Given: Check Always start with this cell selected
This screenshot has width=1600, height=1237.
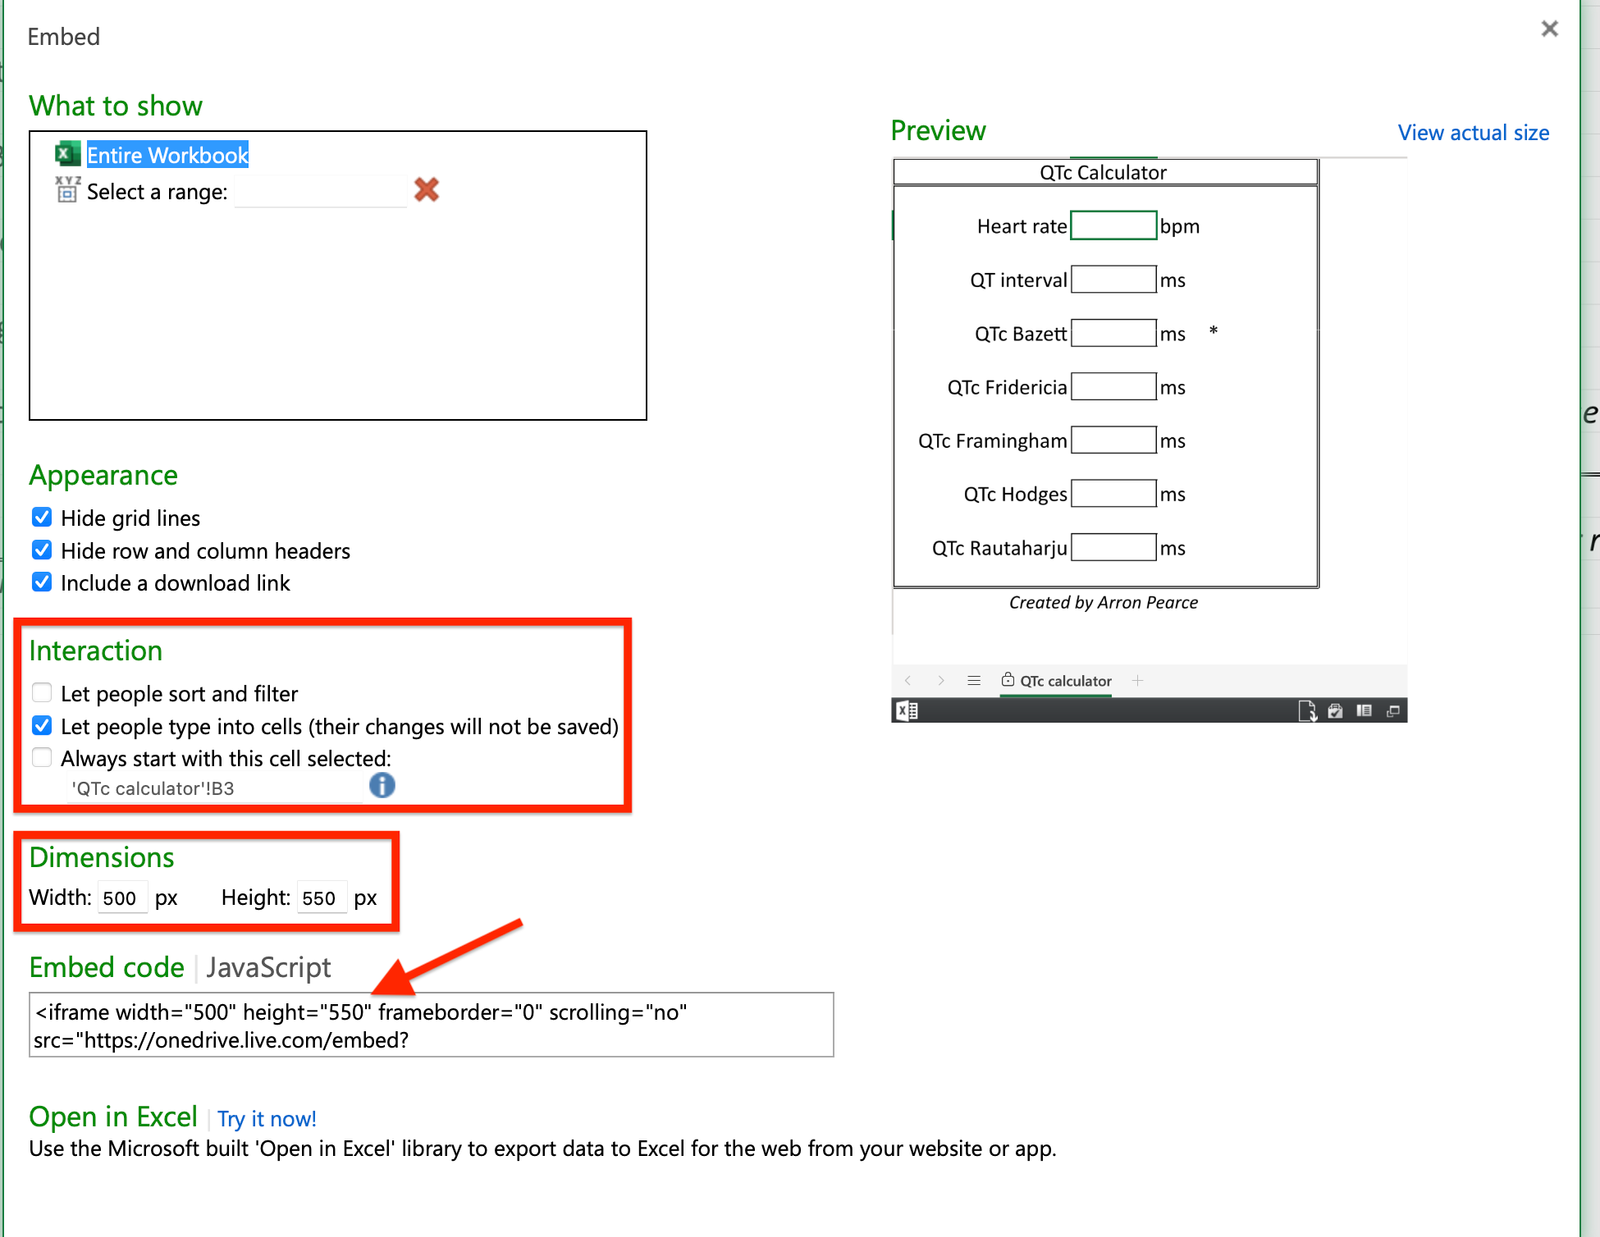Looking at the screenshot, I should [x=42, y=758].
